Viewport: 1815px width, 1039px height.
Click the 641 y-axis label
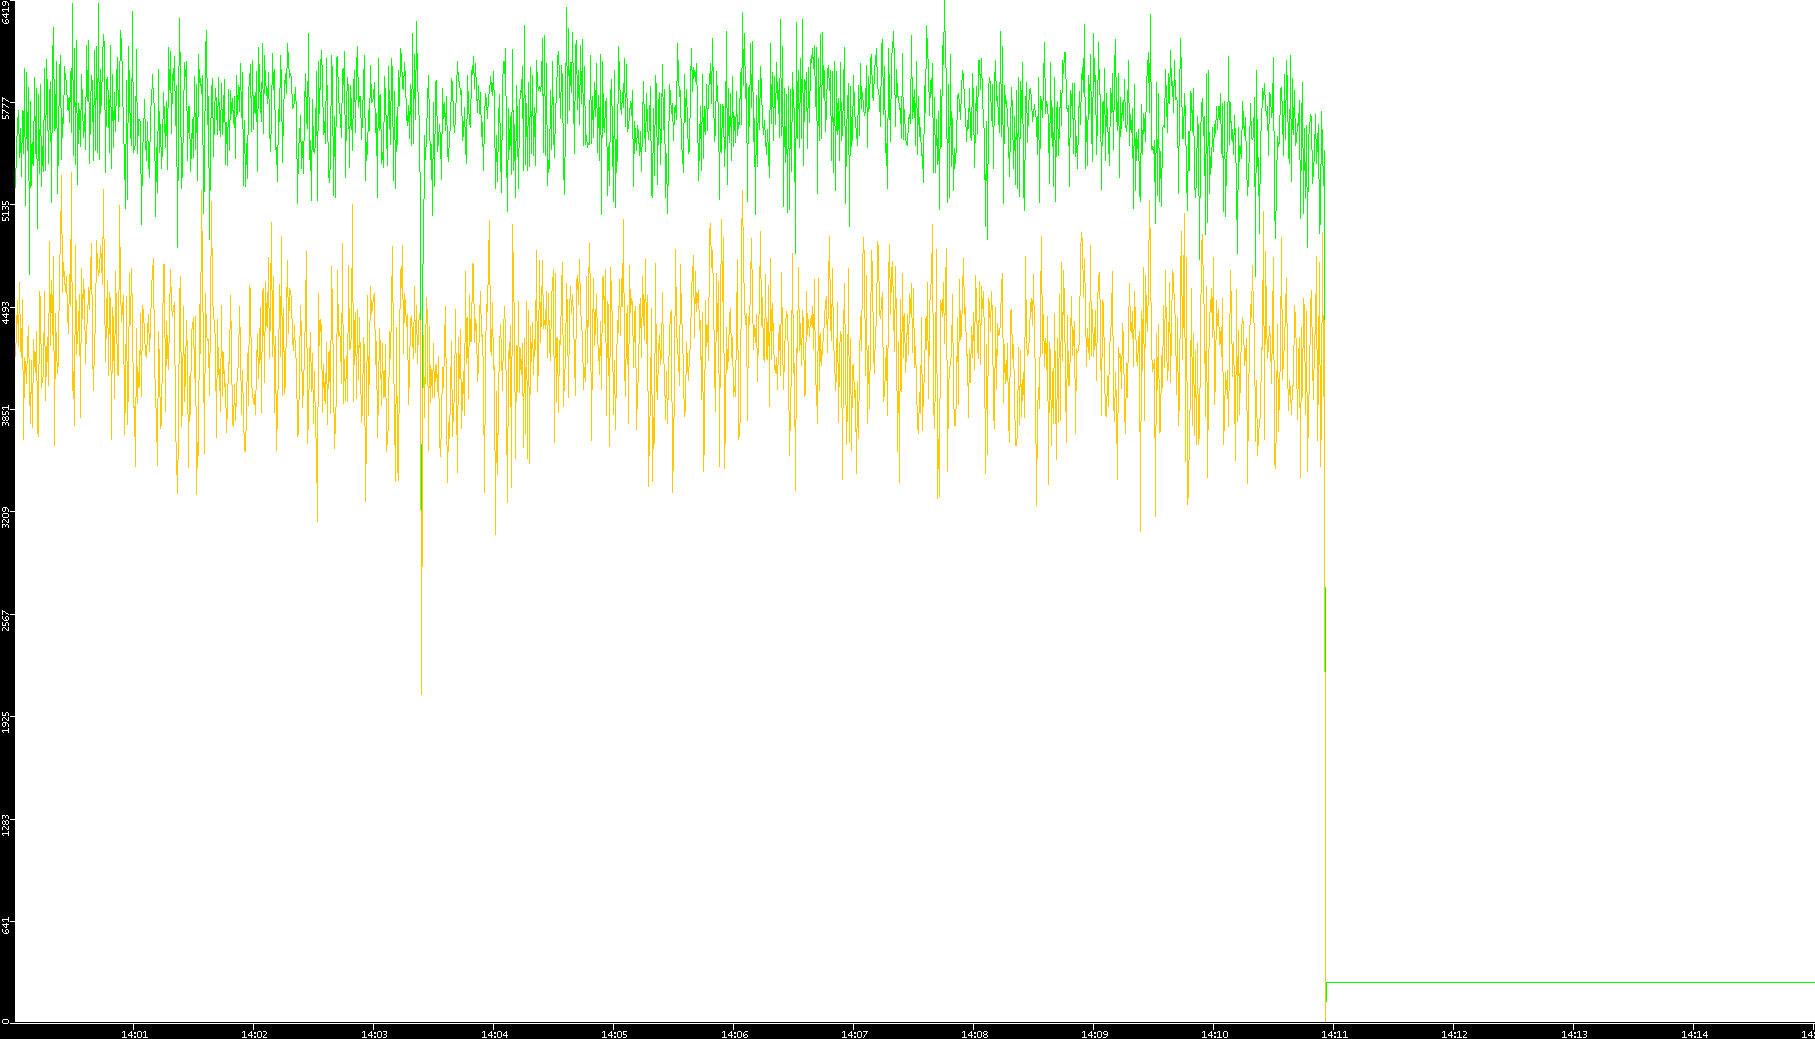[x=6, y=926]
